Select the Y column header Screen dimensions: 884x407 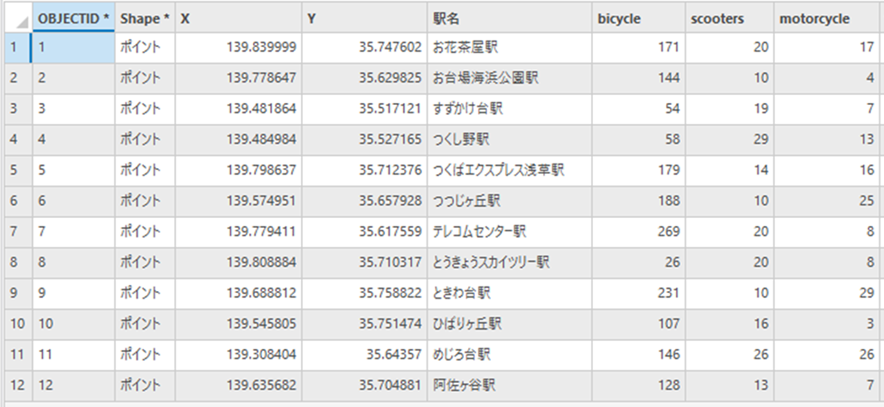365,18
